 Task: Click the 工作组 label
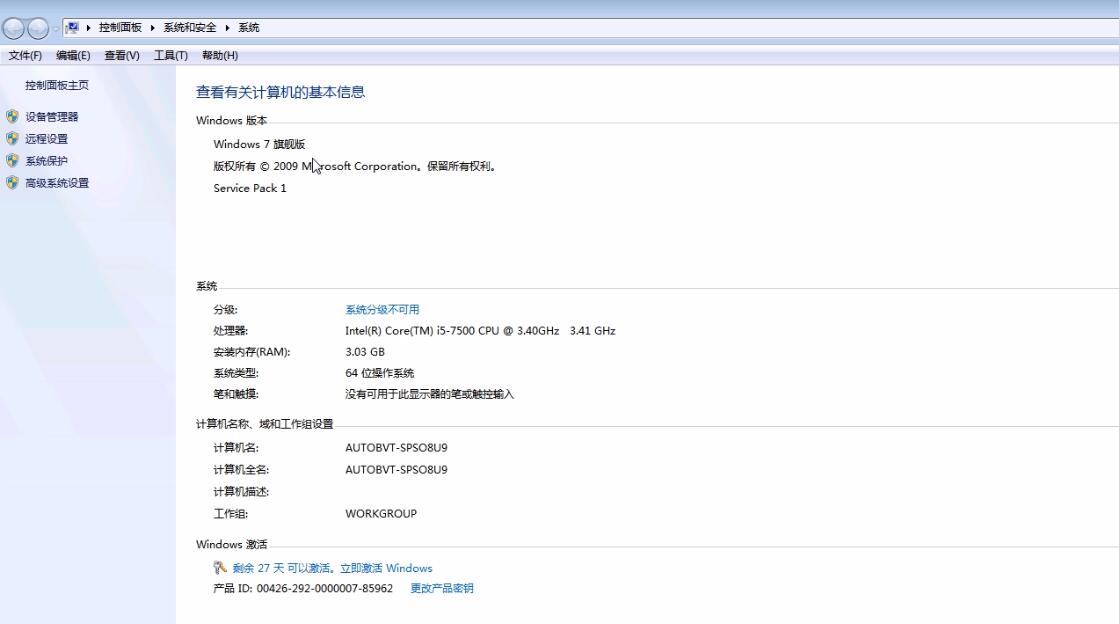point(231,513)
